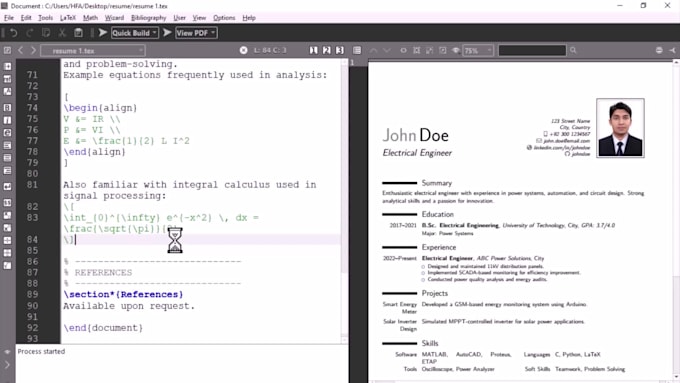Run the Quick Build command arrow
680x383 pixels.
(103, 33)
